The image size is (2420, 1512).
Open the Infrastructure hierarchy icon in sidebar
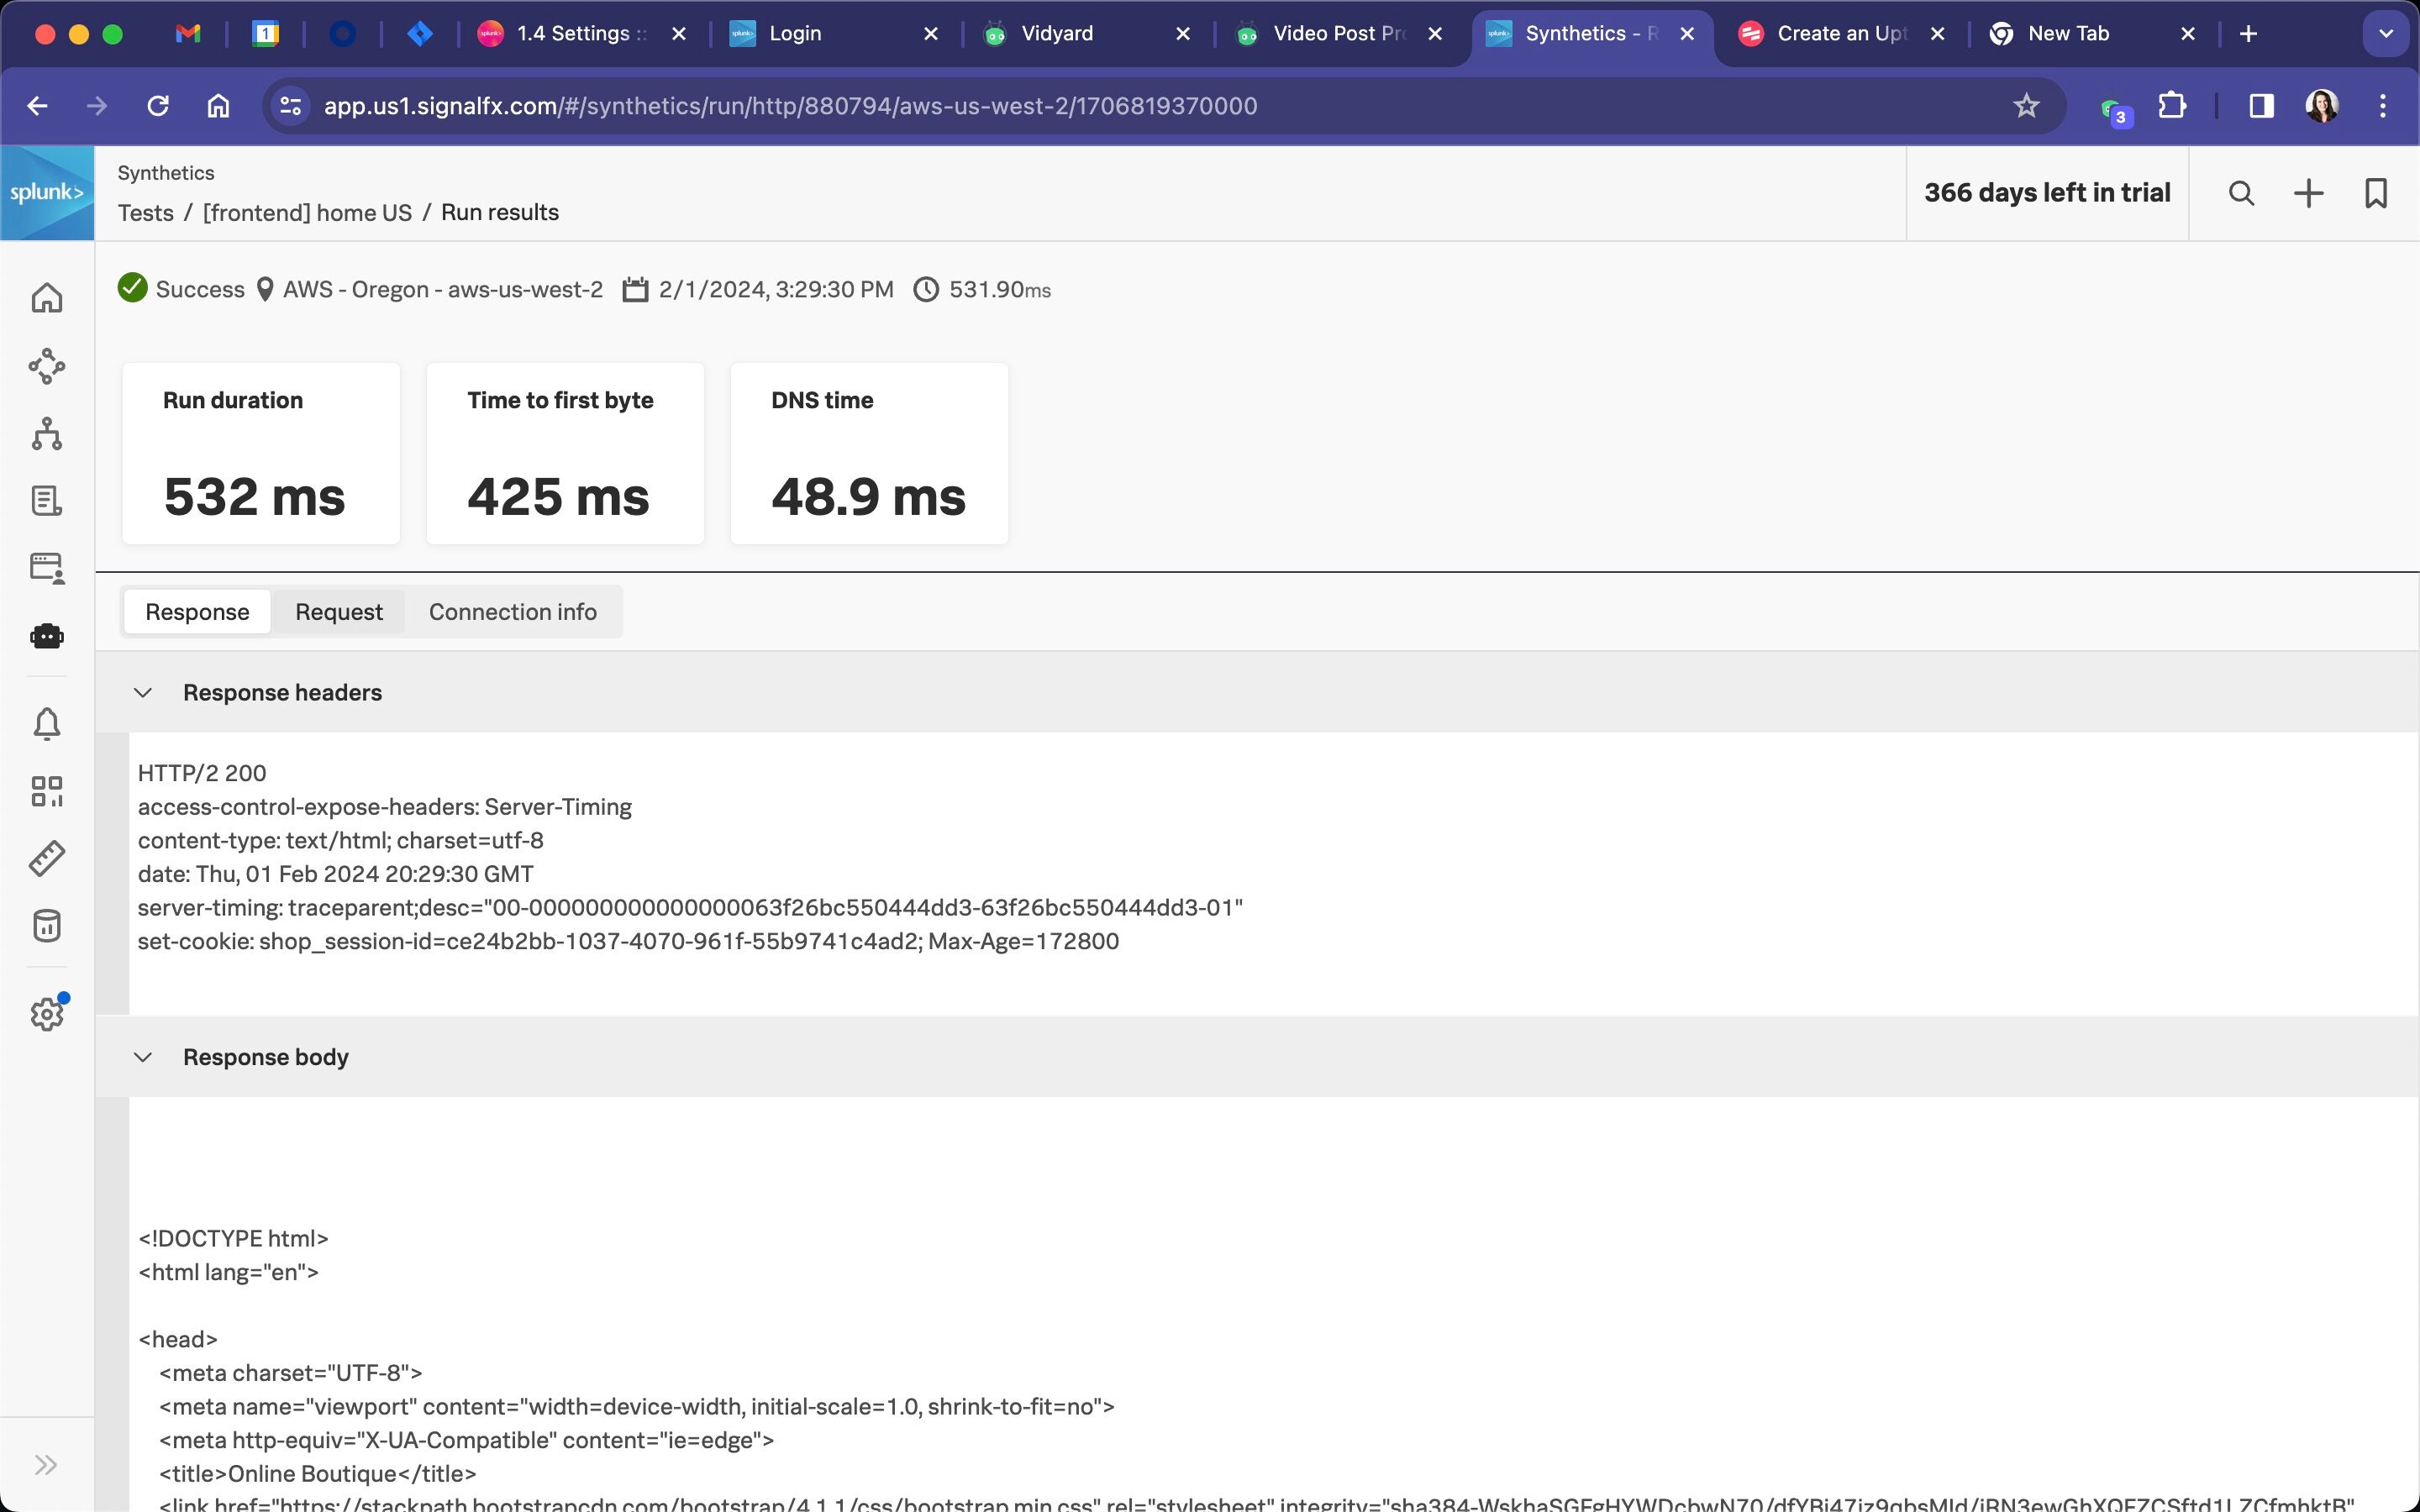click(x=47, y=434)
